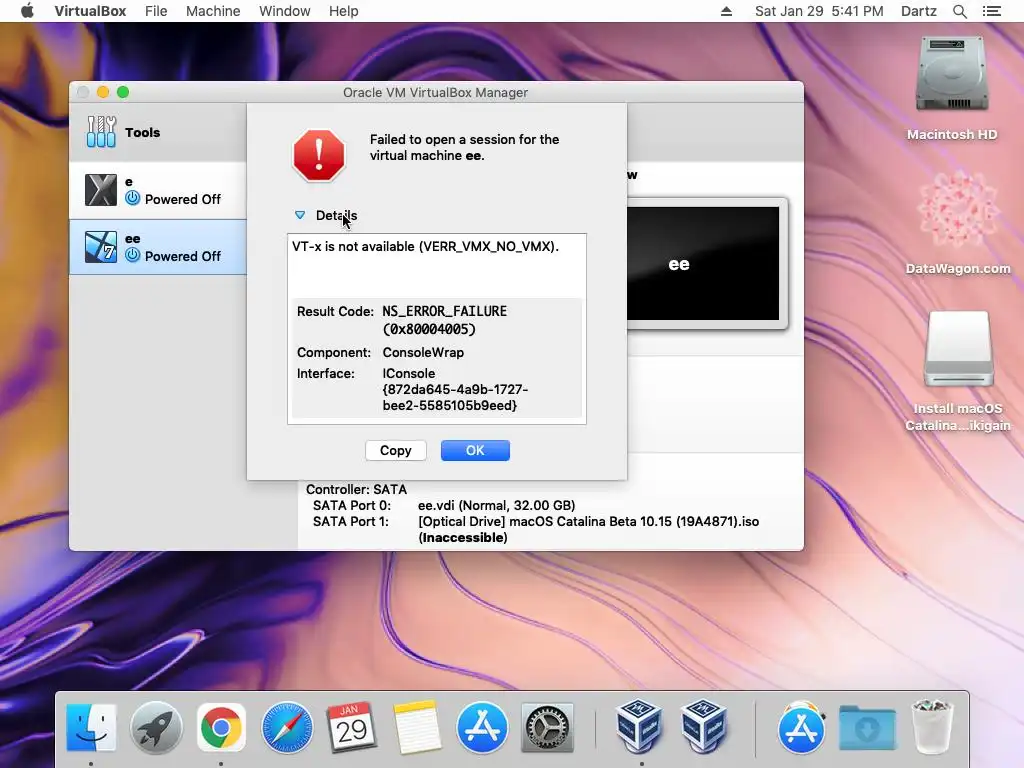Open the Help menu
1024x768 pixels.
(344, 11)
